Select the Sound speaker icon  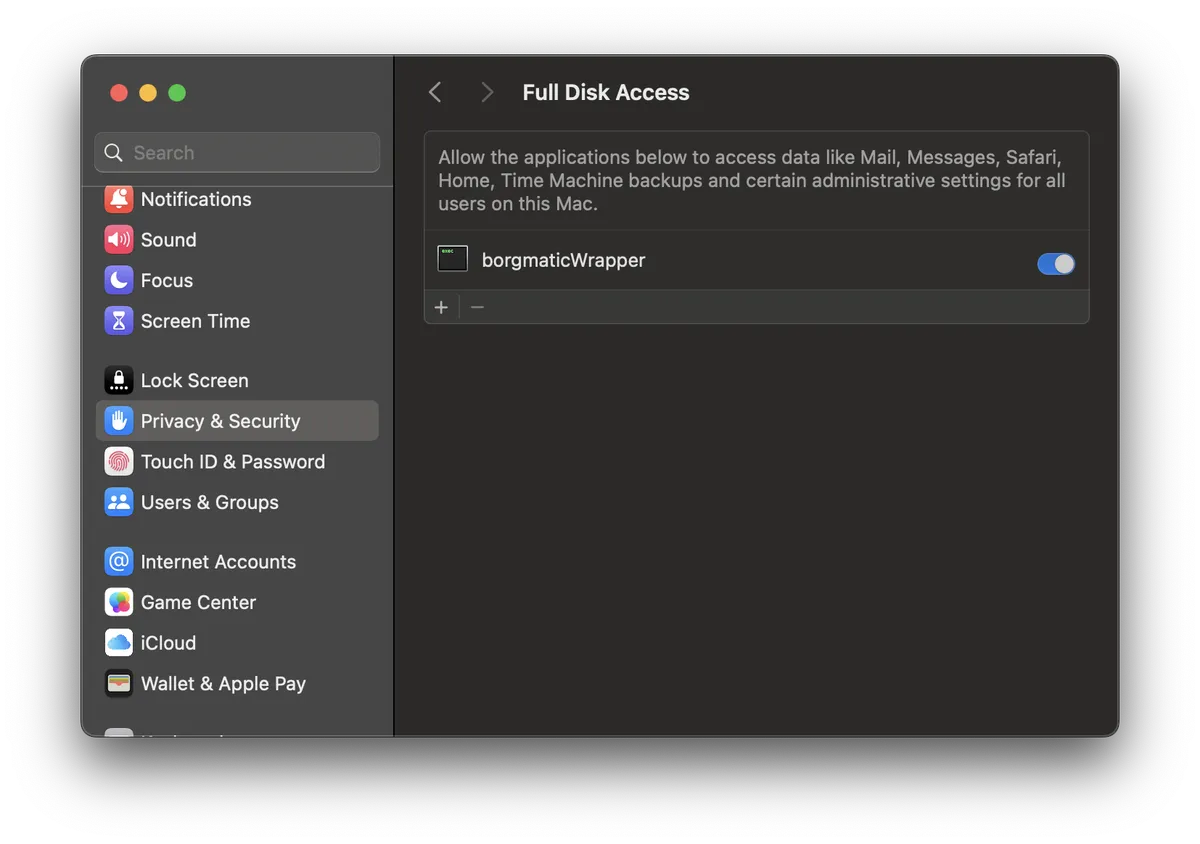pos(119,240)
